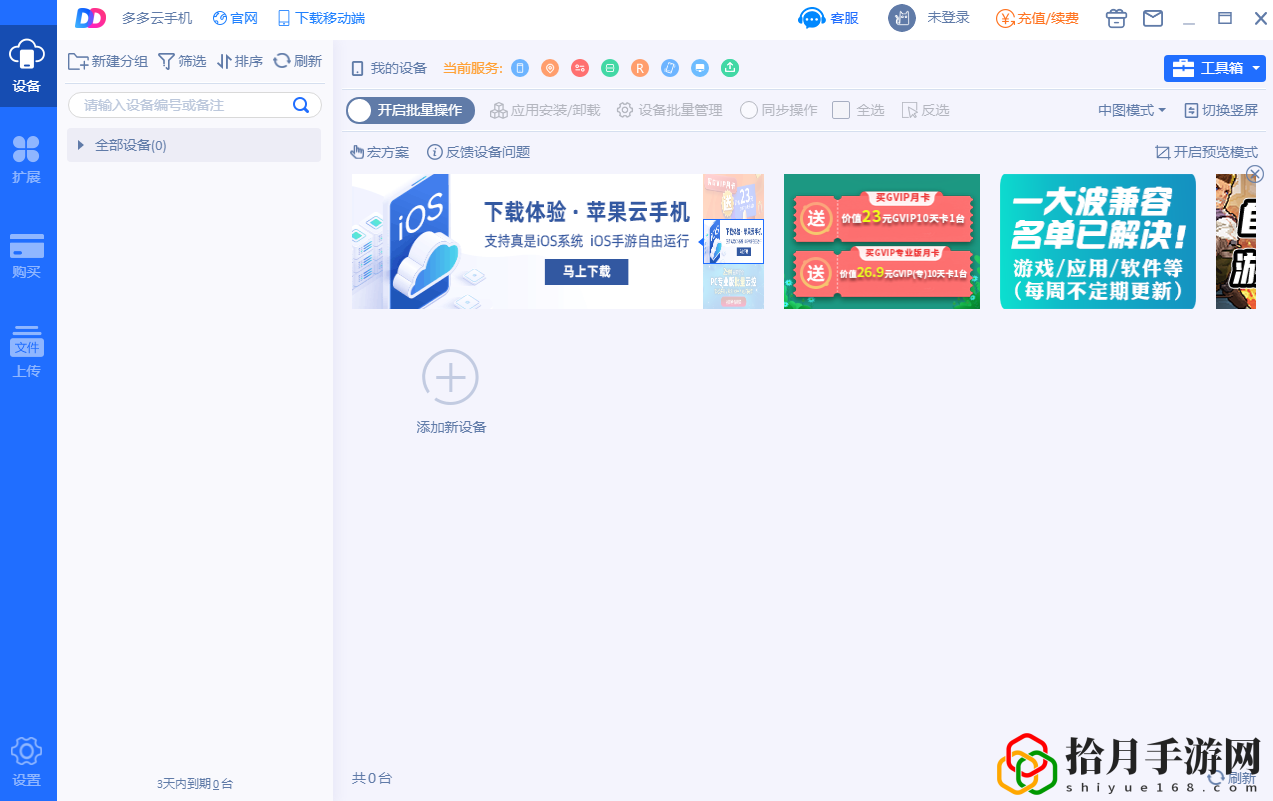This screenshot has width=1273, height=801.
Task: Click 反选 invert selection
Action: click(925, 110)
